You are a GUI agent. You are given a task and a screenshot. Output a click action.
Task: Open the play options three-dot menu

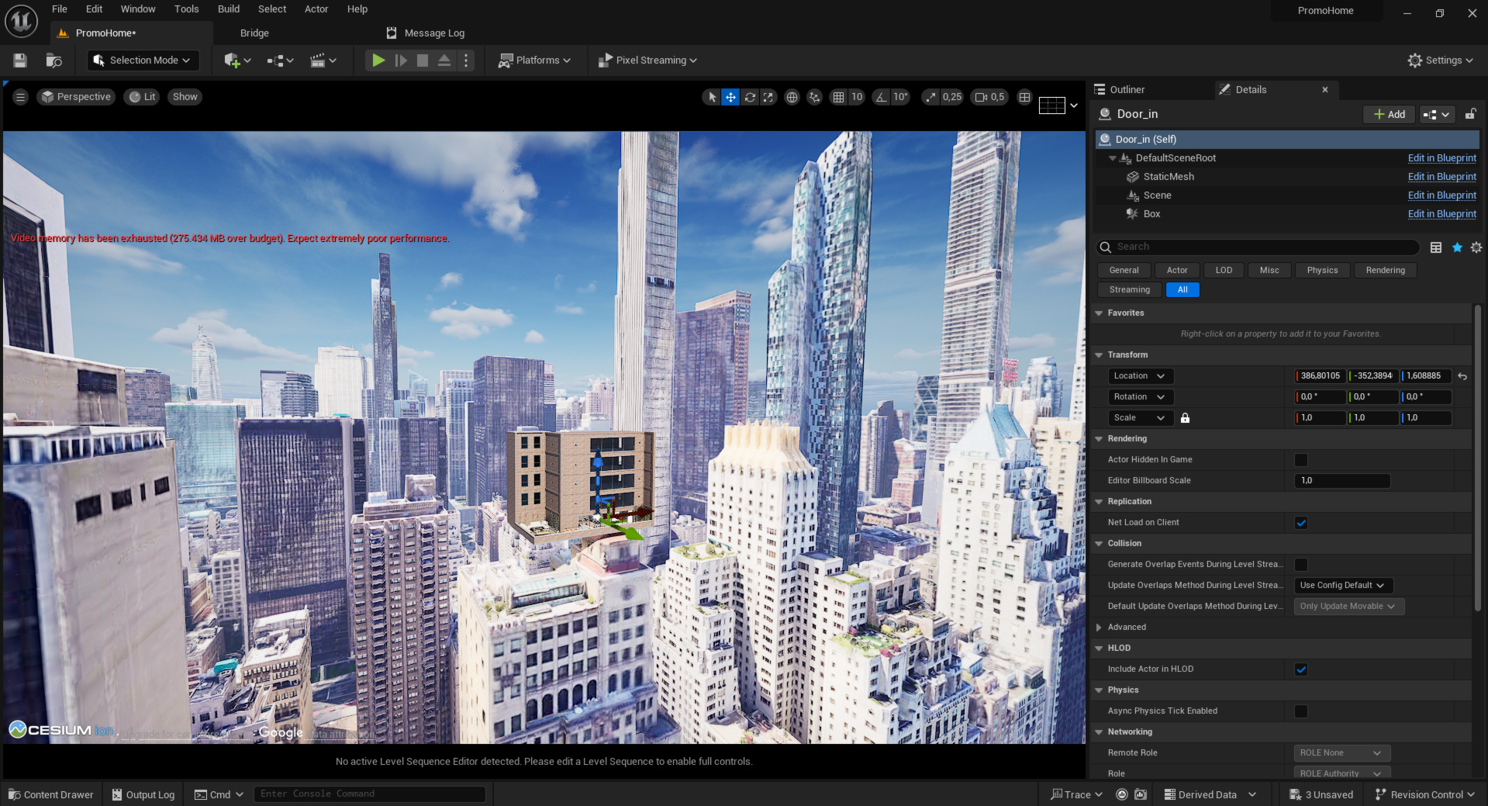pyautogui.click(x=465, y=60)
